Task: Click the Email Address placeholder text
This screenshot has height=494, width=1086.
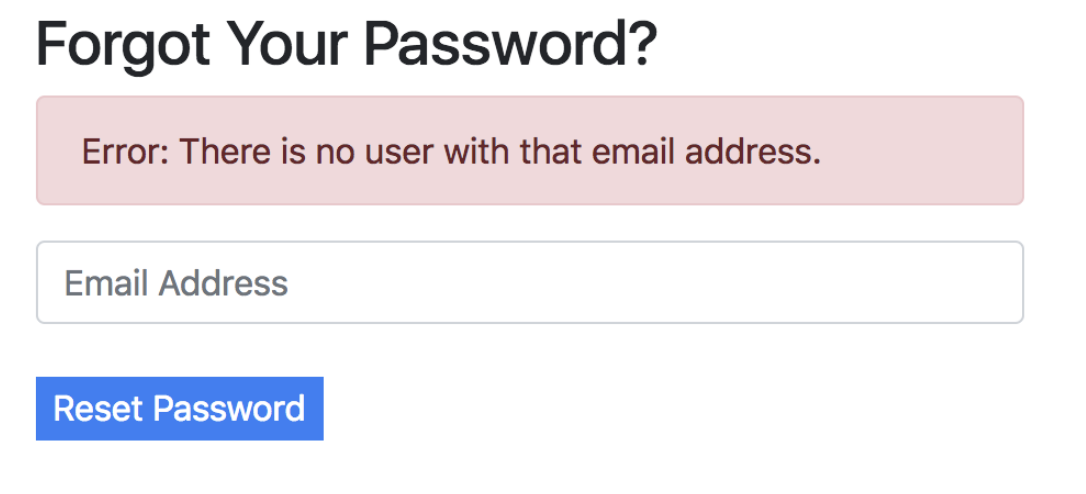Action: coord(176,283)
